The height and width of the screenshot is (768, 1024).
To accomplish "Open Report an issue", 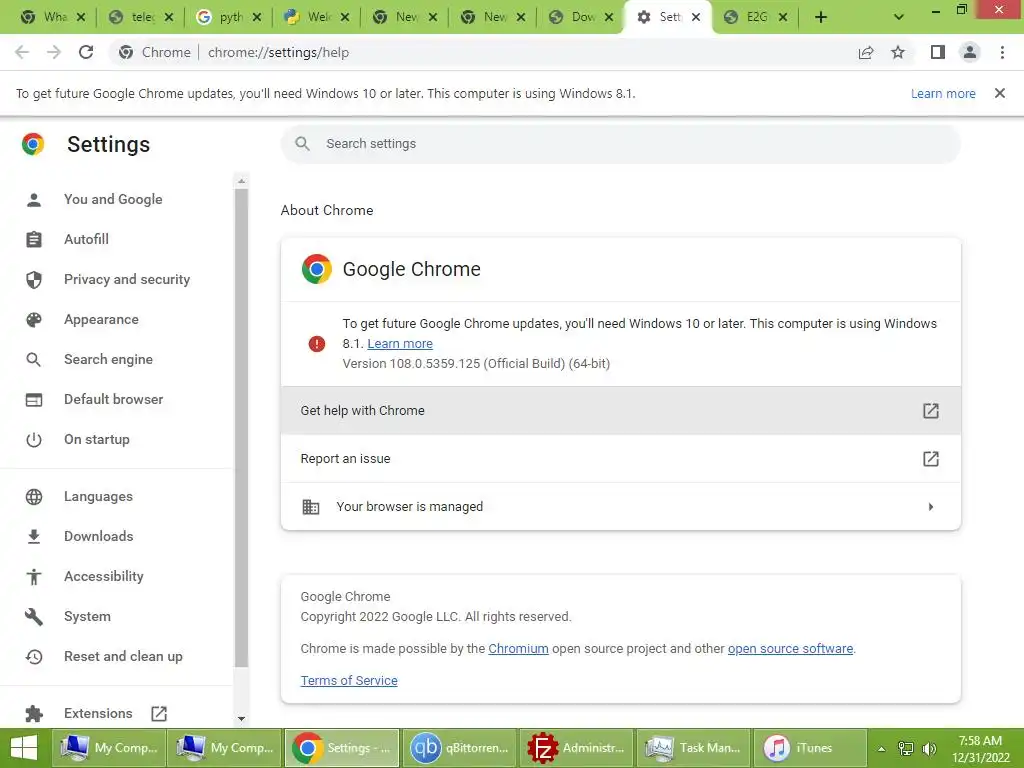I will click(x=620, y=458).
